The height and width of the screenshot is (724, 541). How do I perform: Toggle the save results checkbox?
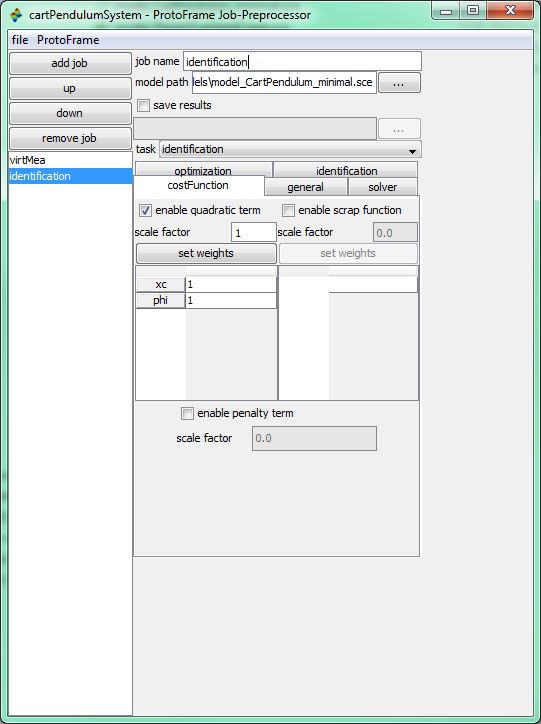point(144,106)
